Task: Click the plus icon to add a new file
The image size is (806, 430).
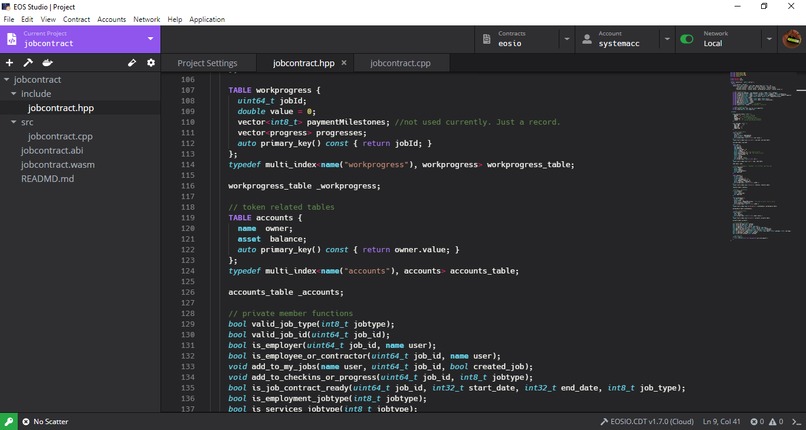Action: (x=9, y=63)
